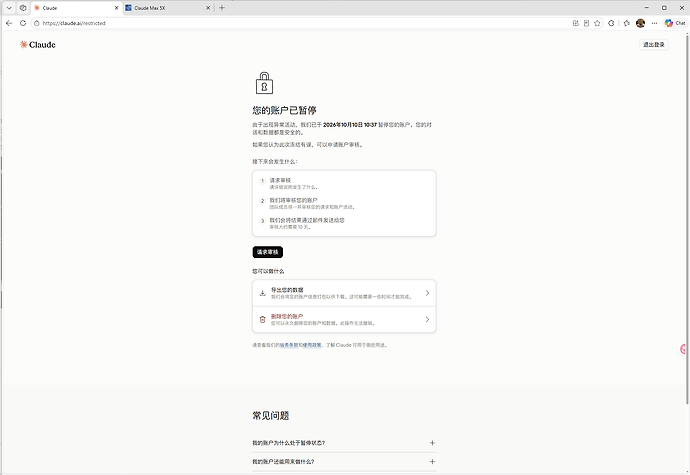Click step 2 我们将审核您的账户
Screen dimensions: 690x475
294,200
